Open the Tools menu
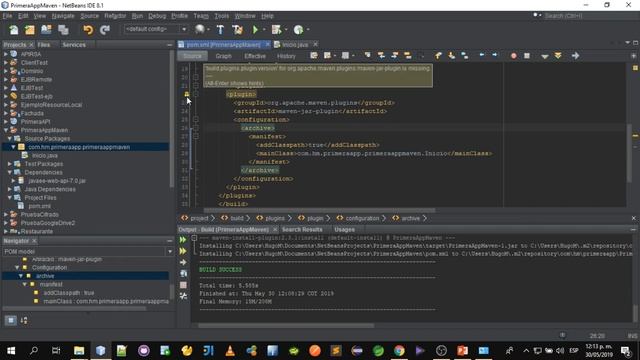Image resolution: width=640 pixels, height=360 pixels. tap(222, 16)
